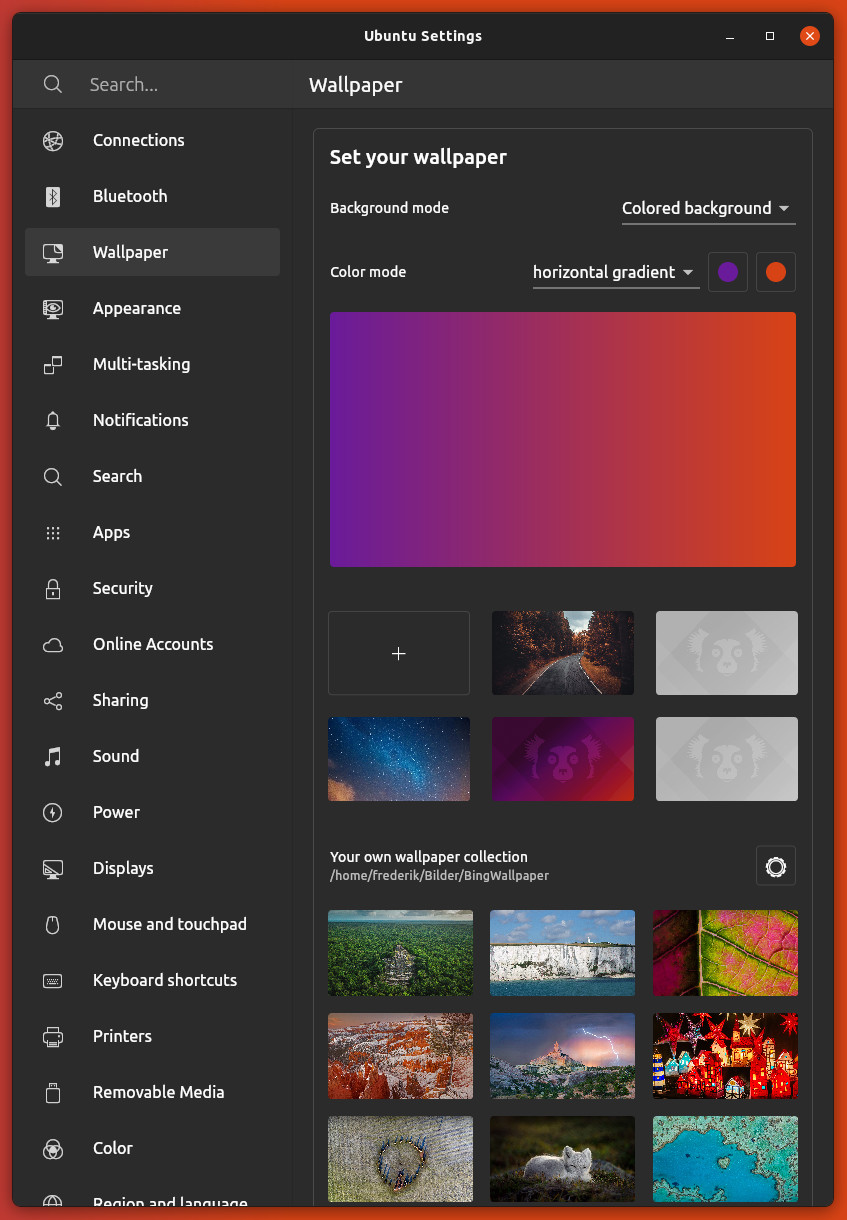Click the search magnifier icon
Screen dimensions: 847x1220
point(52,84)
